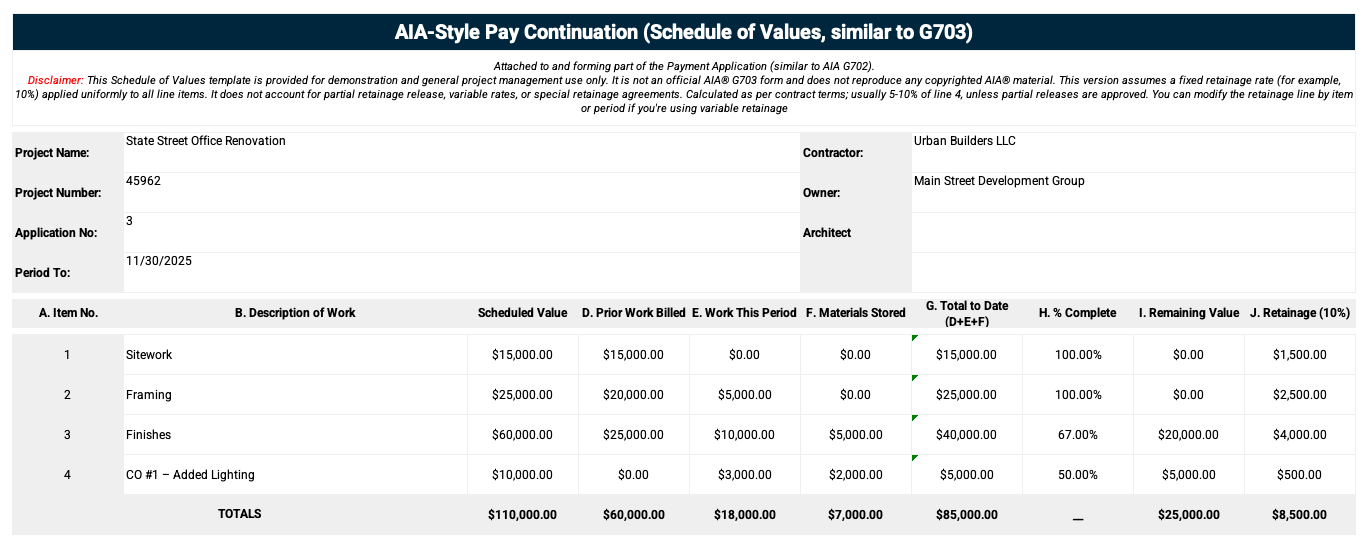Click the $110,000.00 Scheduled Value total
The width and height of the screenshot is (1366, 548).
pos(522,515)
